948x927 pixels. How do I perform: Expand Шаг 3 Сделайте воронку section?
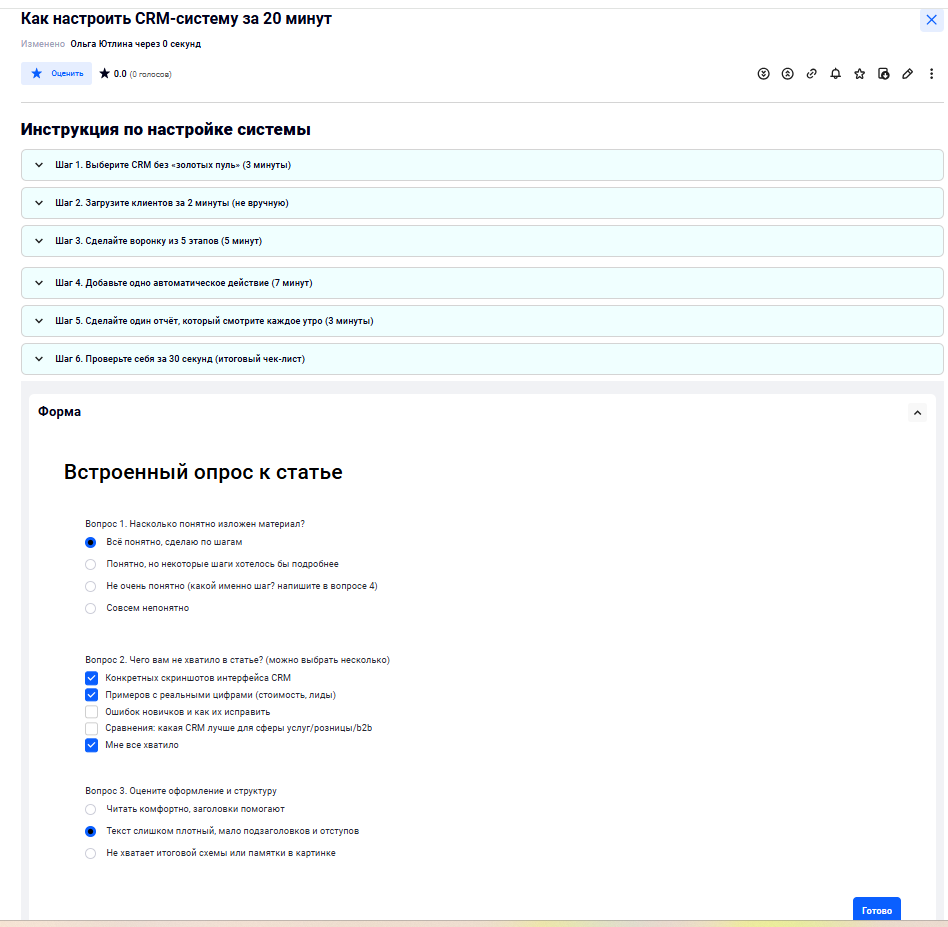pyautogui.click(x=482, y=241)
